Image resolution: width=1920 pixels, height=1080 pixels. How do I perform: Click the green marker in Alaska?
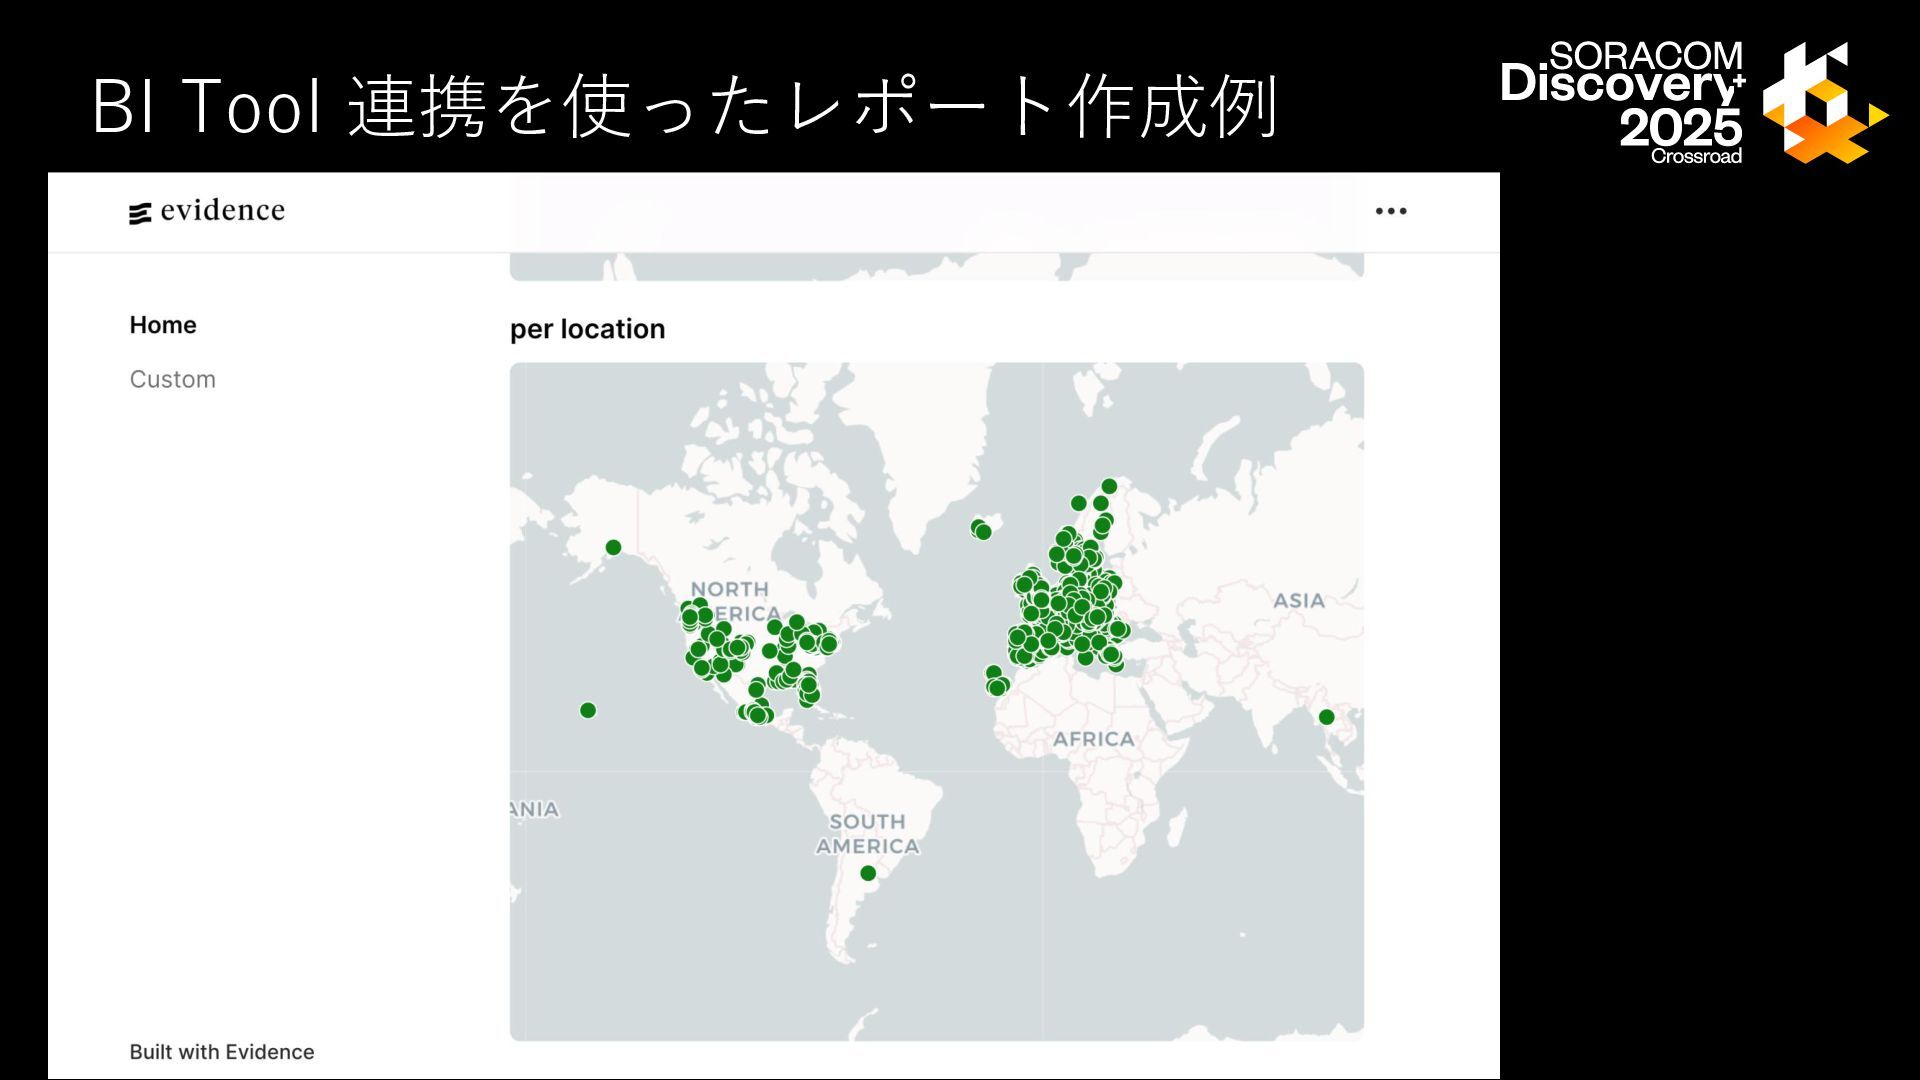(613, 547)
